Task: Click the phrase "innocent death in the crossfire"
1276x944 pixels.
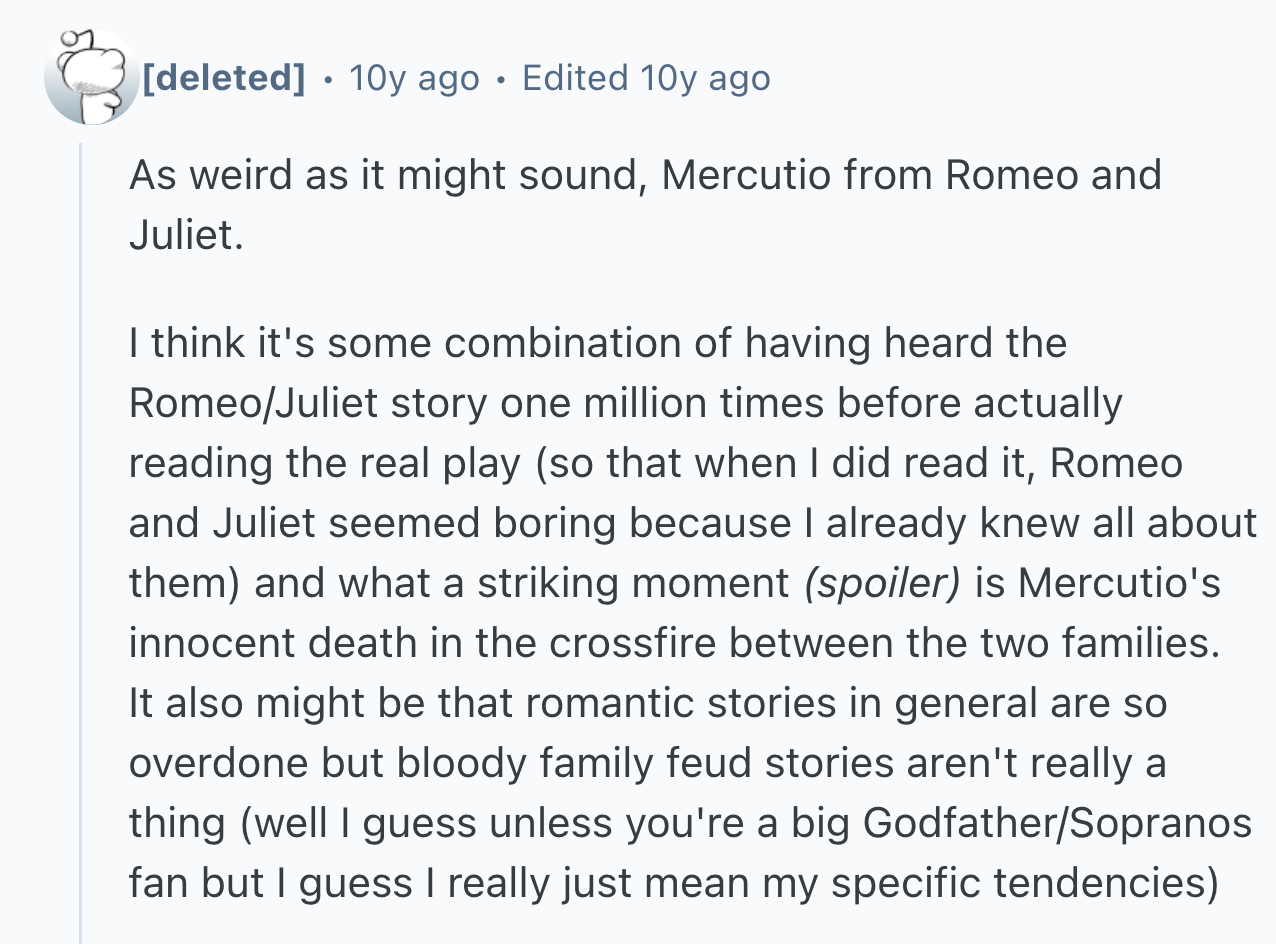Action: tap(422, 643)
